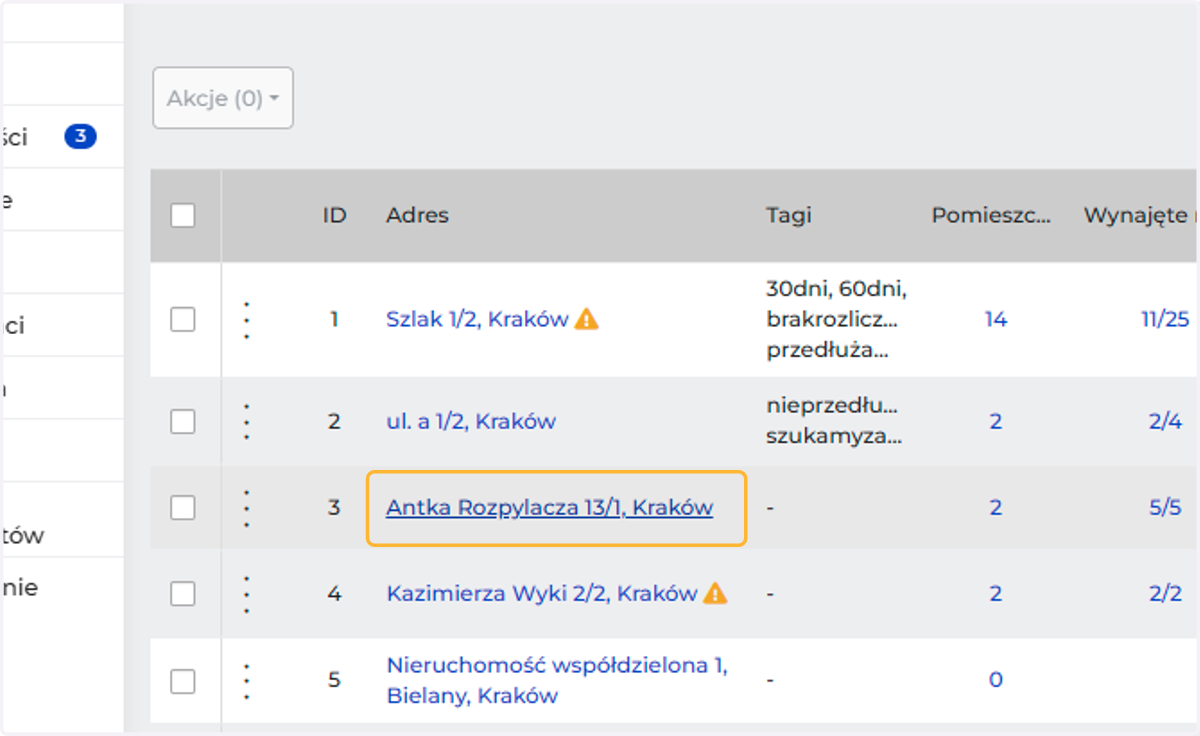Click rooms count 0 for Nieruchomość współdzielona

coord(996,680)
